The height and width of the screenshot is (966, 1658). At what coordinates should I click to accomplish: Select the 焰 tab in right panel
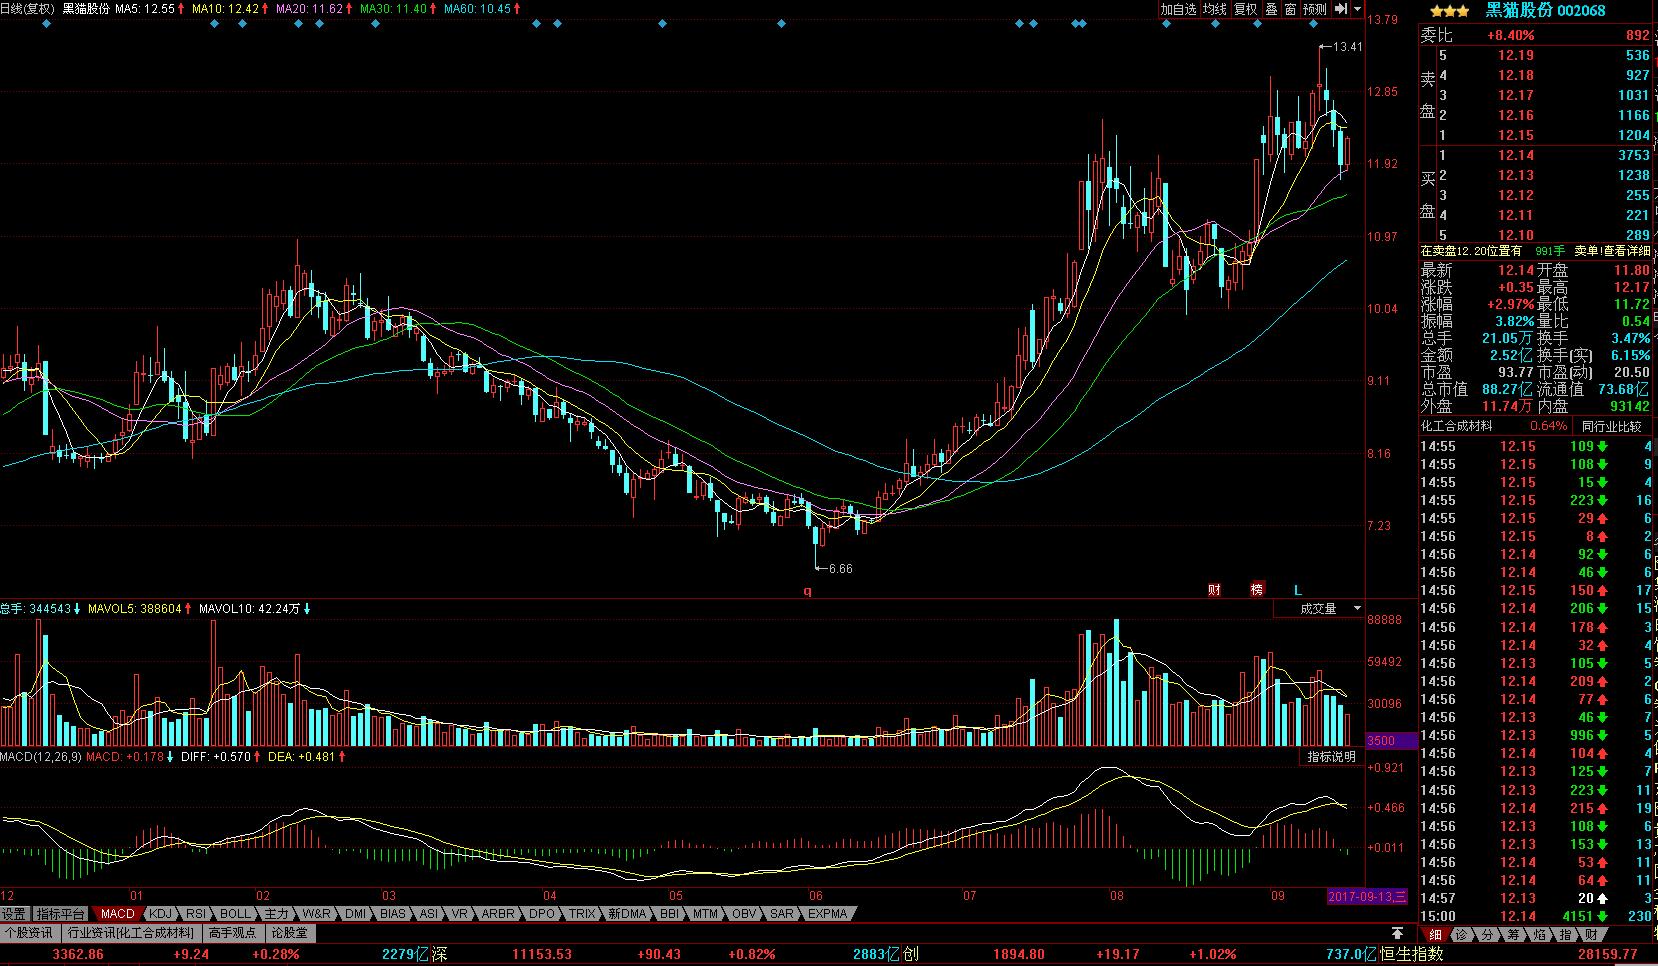click(1540, 935)
